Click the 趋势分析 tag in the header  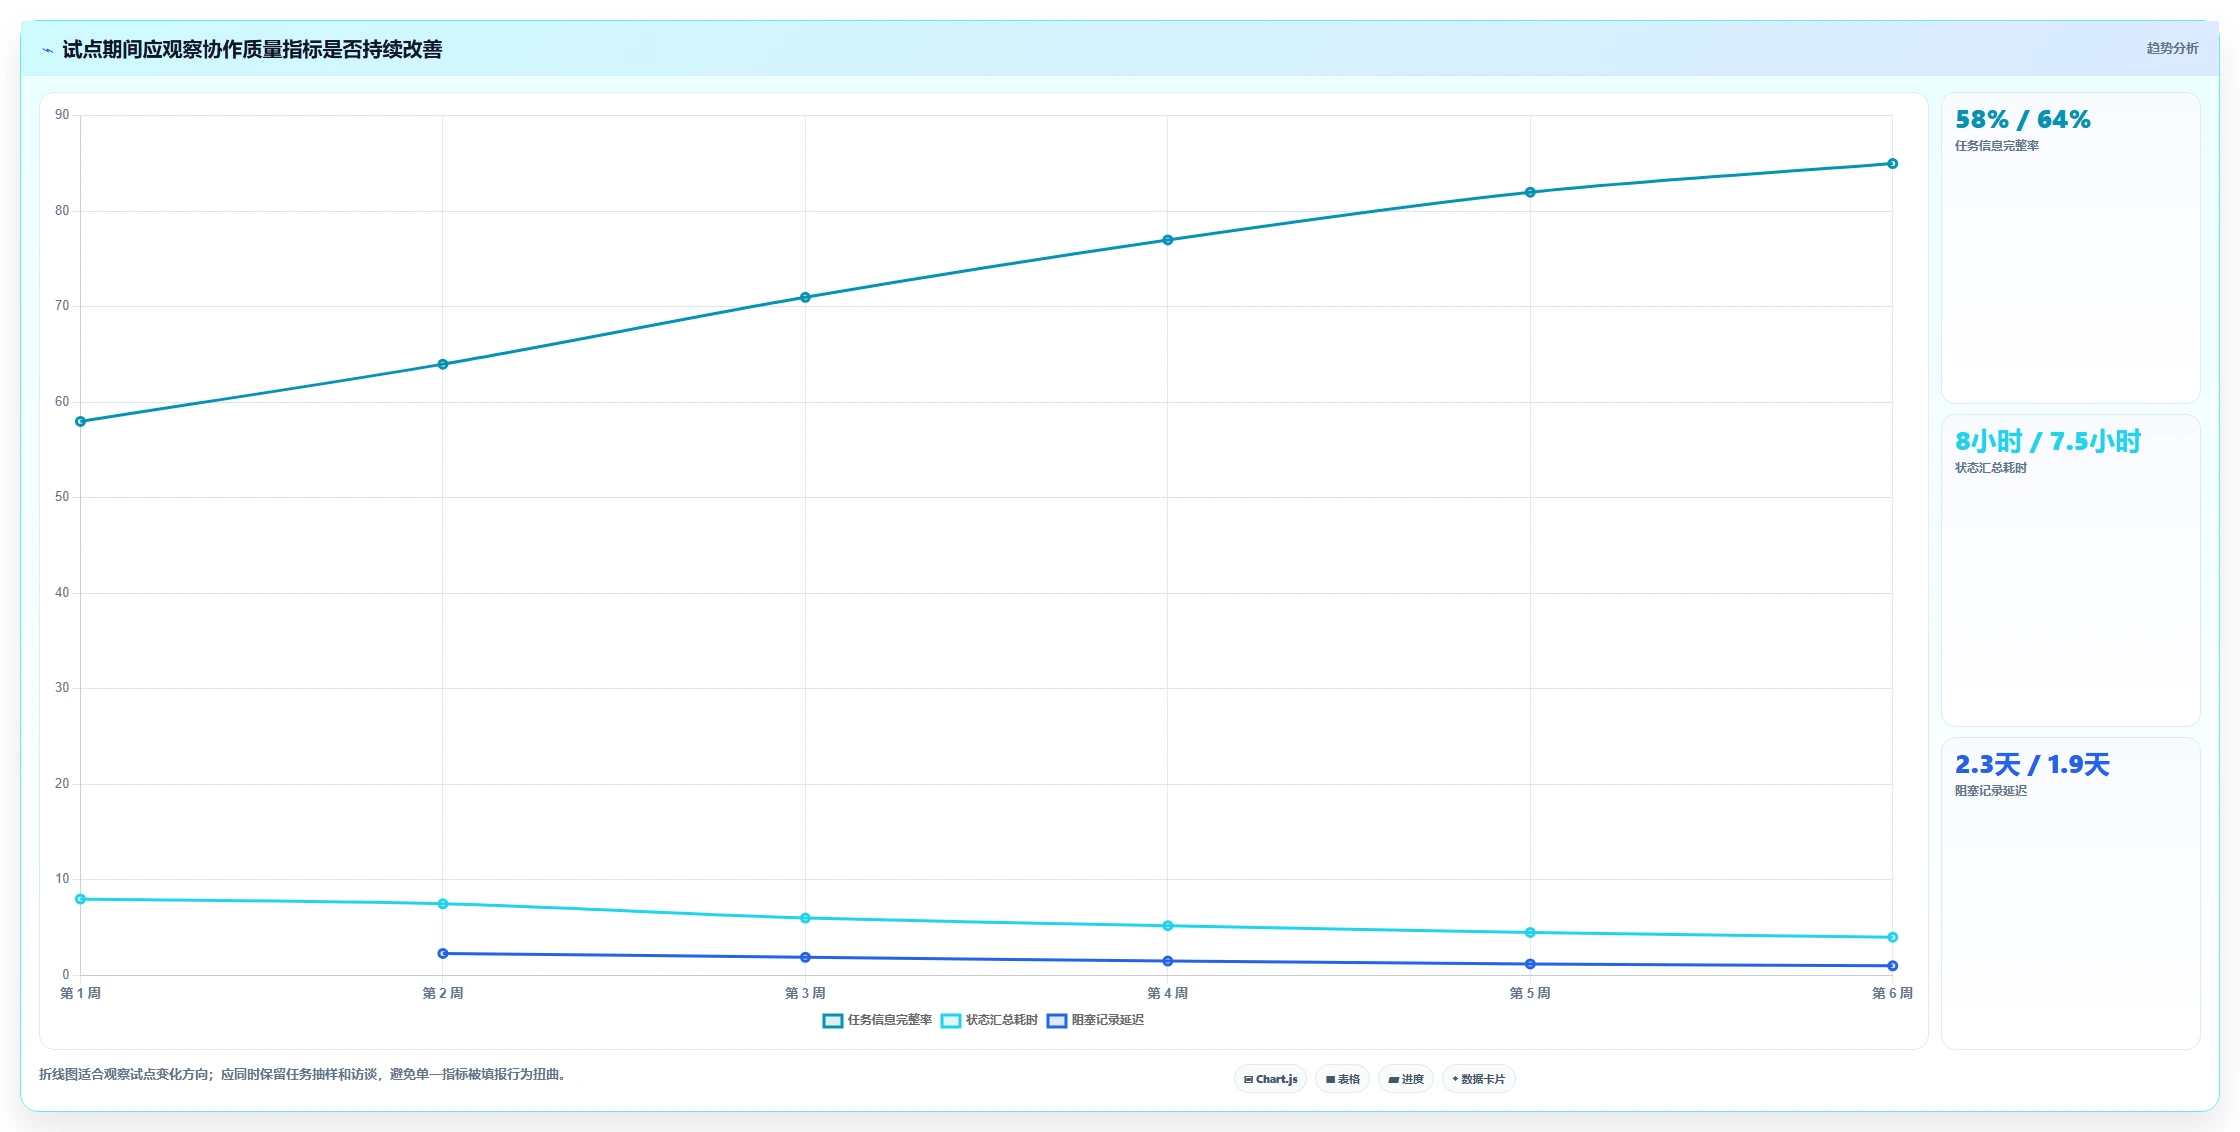click(2172, 48)
